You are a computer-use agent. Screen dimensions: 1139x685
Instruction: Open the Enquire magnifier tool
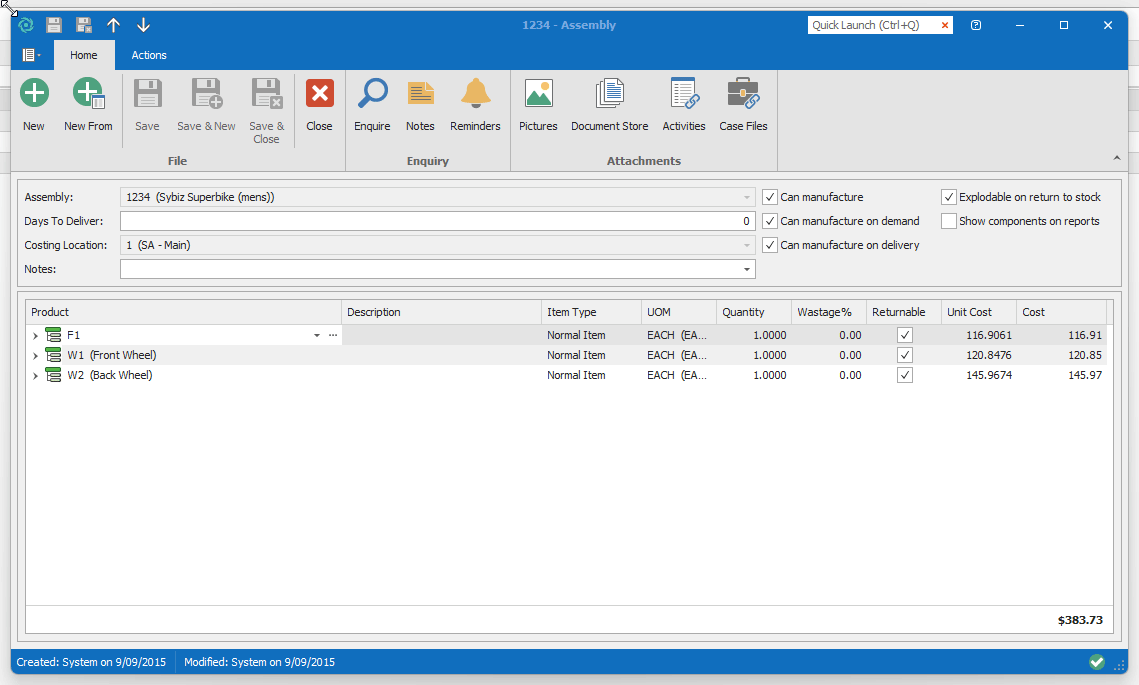372,95
